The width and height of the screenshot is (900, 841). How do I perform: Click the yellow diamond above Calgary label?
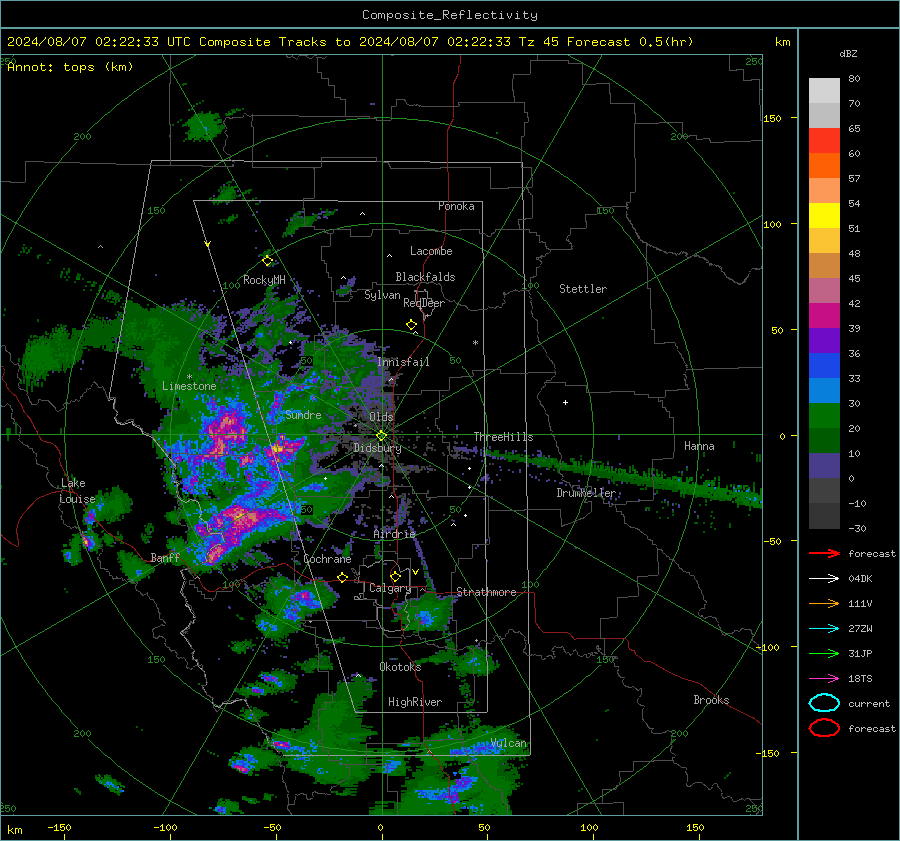click(x=395, y=576)
